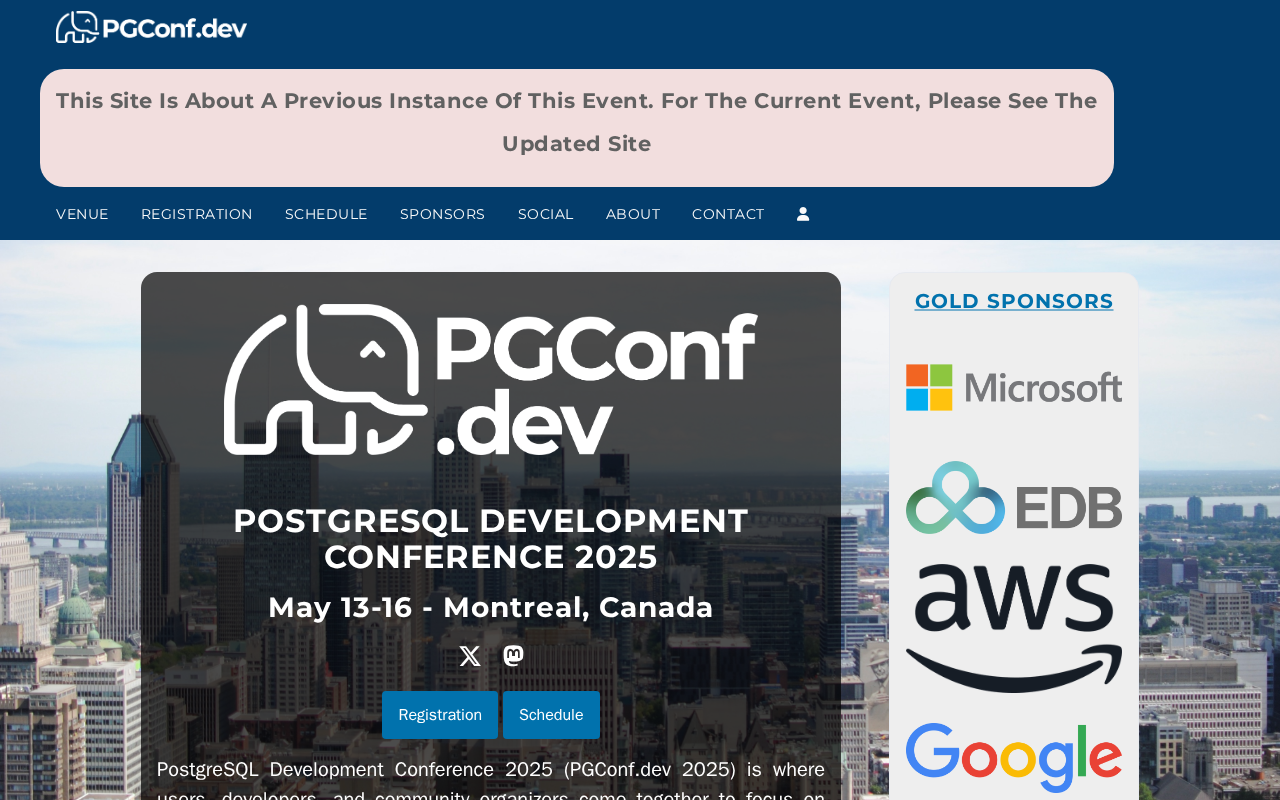
Task: Click the blue Registration button
Action: coord(440,715)
